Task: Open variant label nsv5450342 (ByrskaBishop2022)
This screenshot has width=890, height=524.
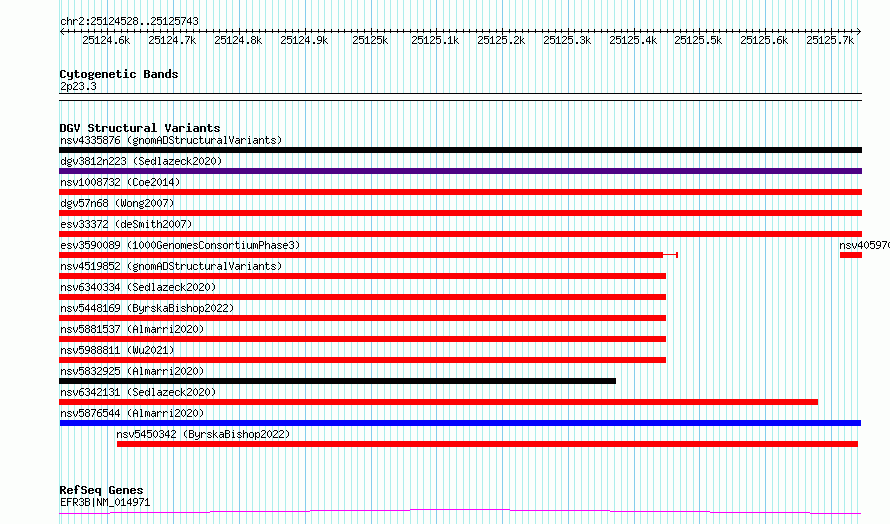Action: click(x=203, y=434)
